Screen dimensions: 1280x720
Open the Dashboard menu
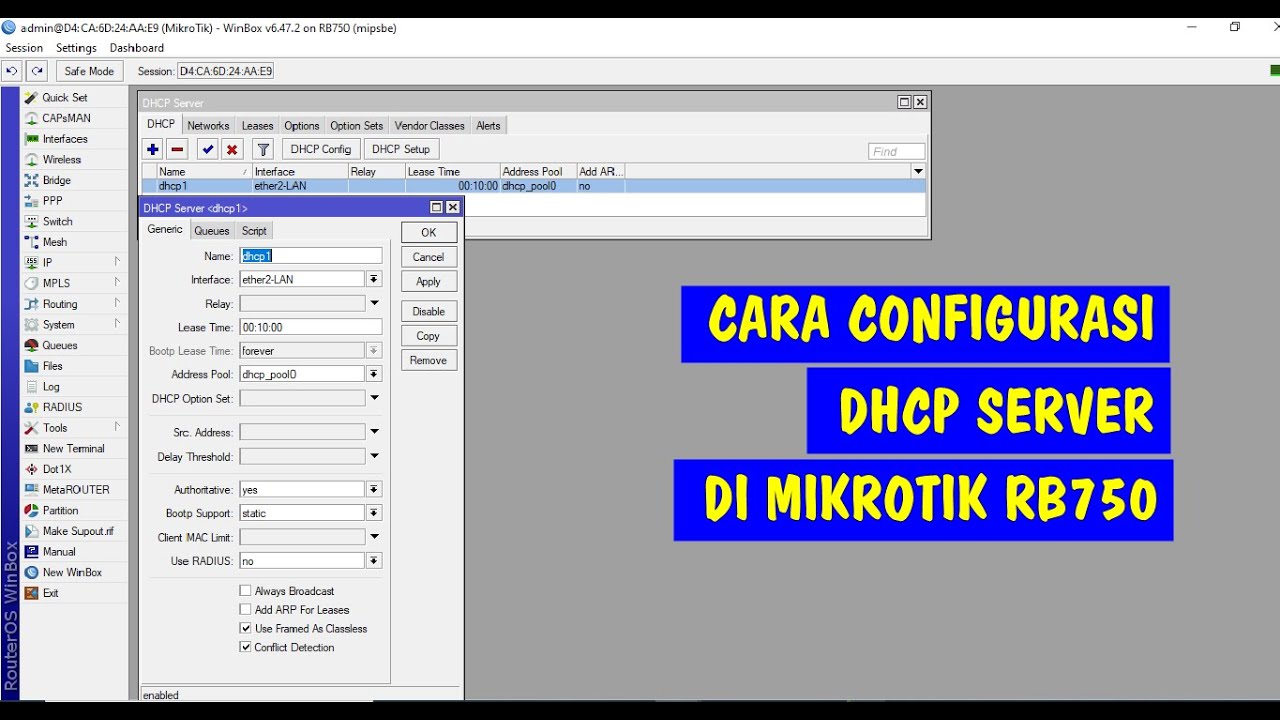[137, 48]
